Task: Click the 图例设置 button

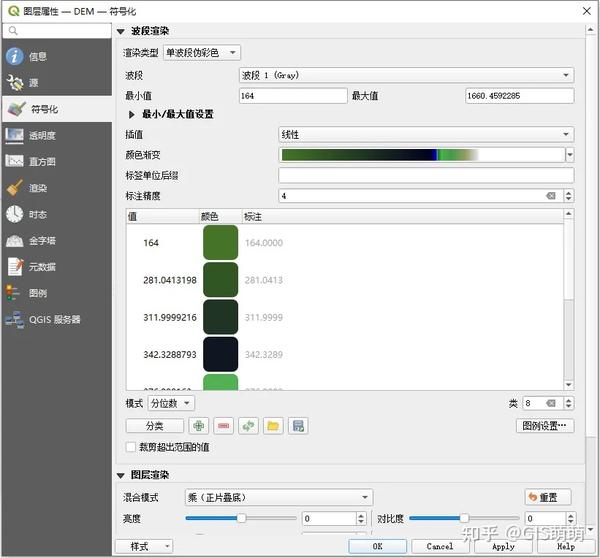Action: [x=545, y=426]
